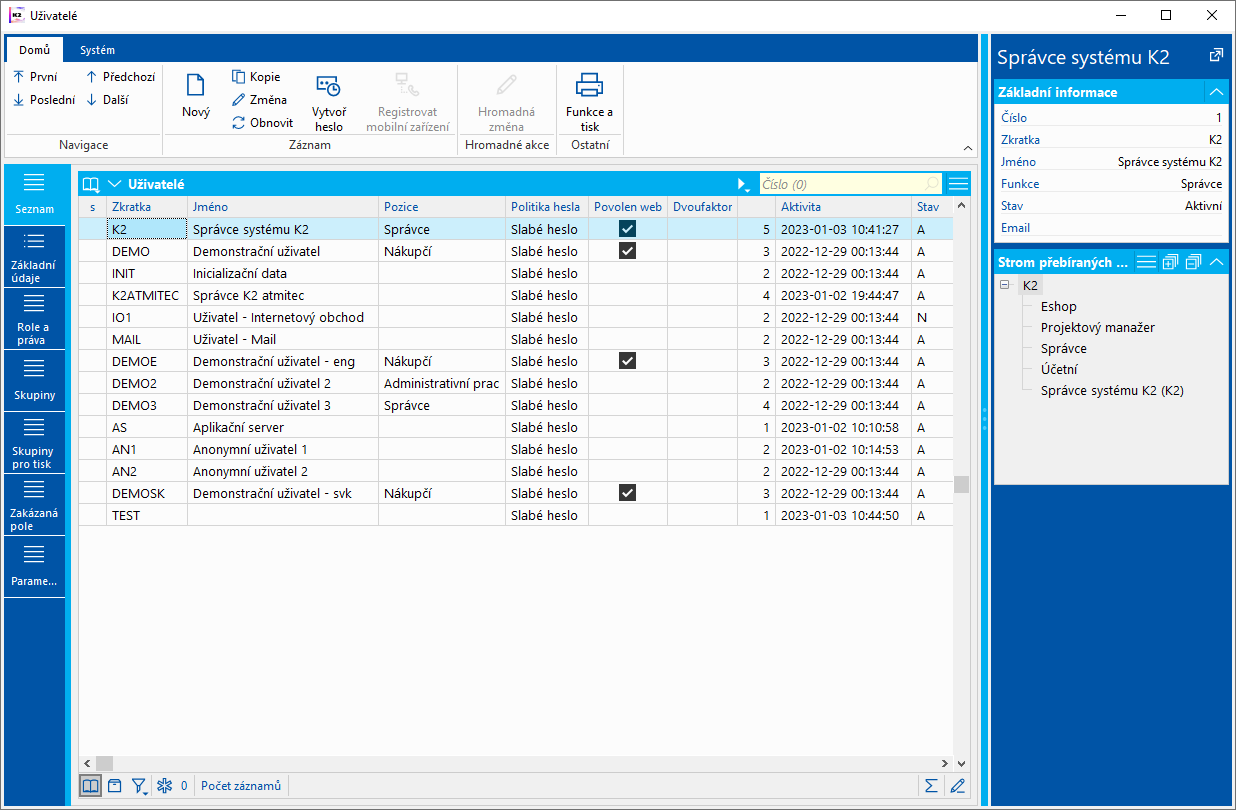Switch to the Domů ribbon tab
The height and width of the screenshot is (810, 1236).
[x=34, y=50]
